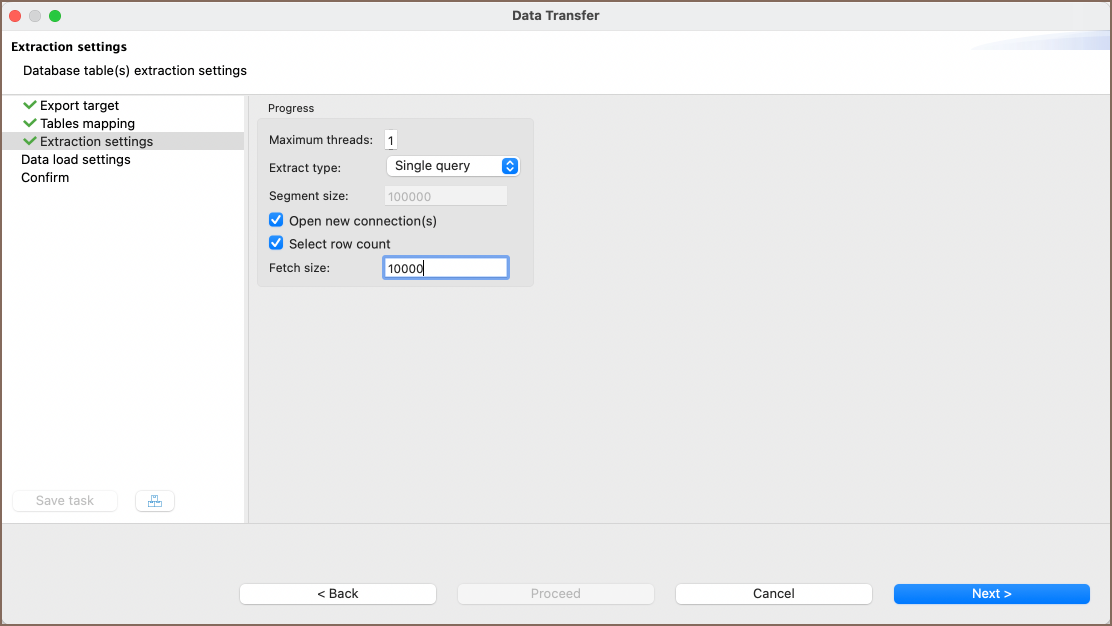
Task: Click into the Fetch size field
Action: (x=446, y=268)
